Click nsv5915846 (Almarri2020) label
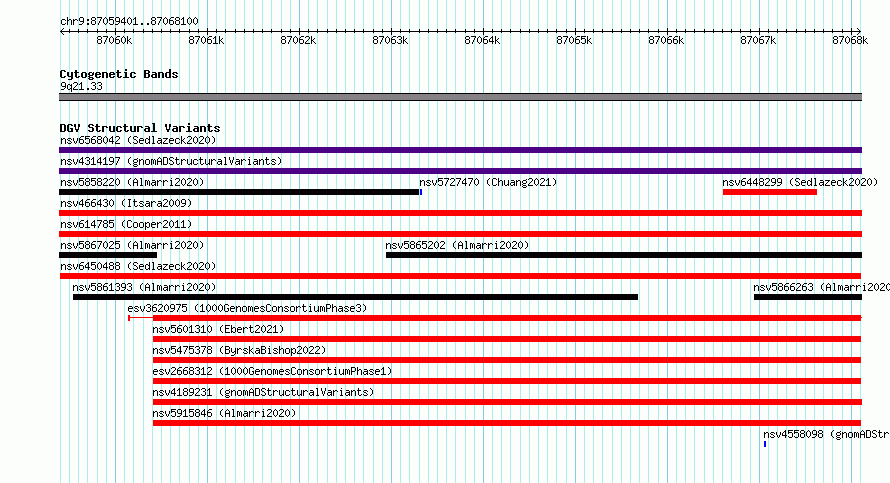890x483 pixels. pyautogui.click(x=224, y=413)
